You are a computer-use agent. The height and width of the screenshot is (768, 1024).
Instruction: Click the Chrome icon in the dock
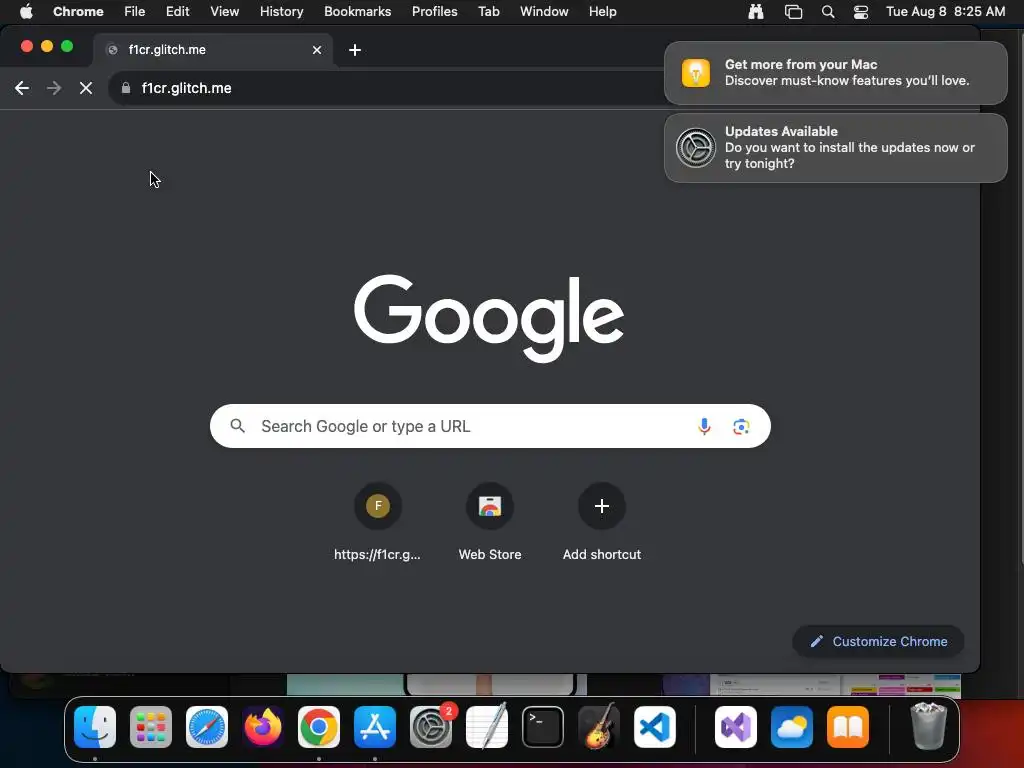pyautogui.click(x=319, y=727)
